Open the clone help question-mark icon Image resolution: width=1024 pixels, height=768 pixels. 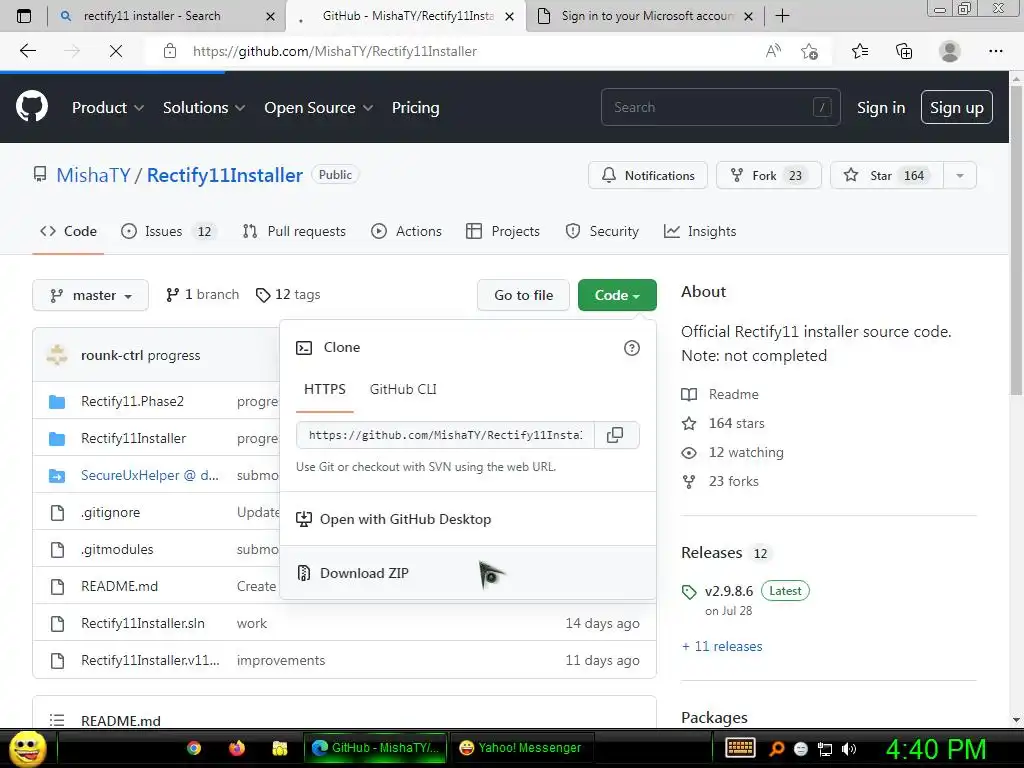point(632,348)
